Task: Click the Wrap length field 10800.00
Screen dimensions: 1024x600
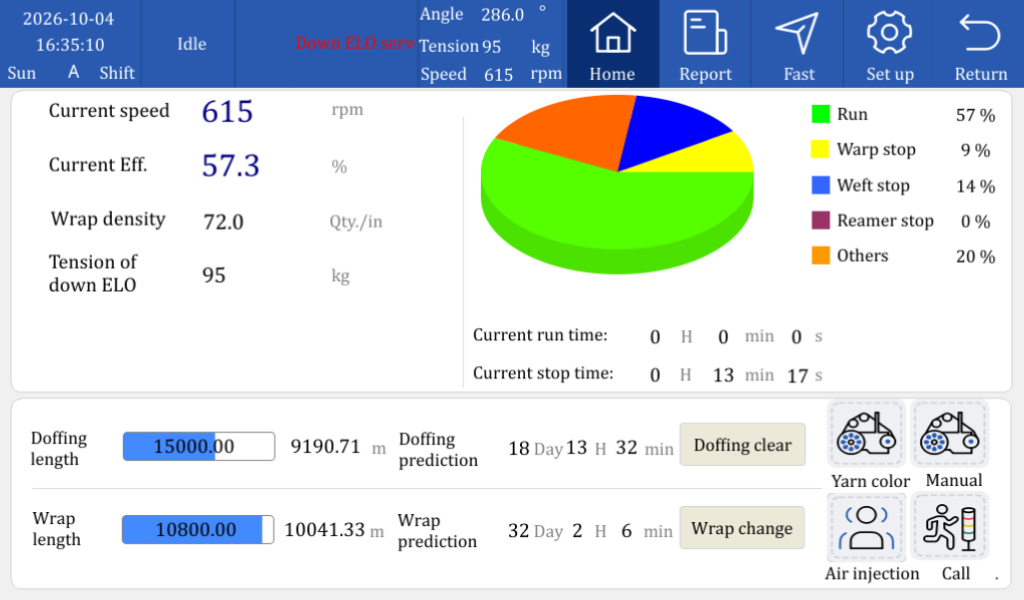Action: click(x=198, y=529)
